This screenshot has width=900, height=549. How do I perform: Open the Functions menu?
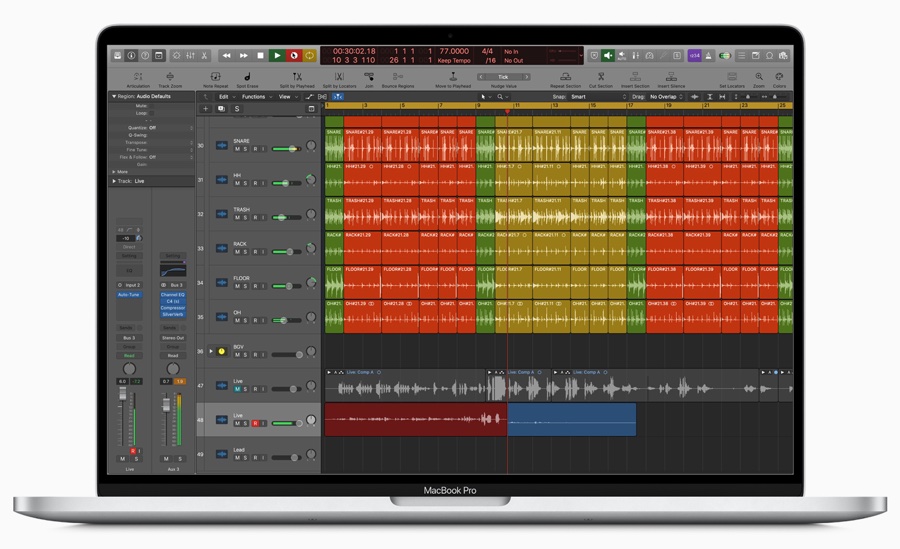point(254,97)
